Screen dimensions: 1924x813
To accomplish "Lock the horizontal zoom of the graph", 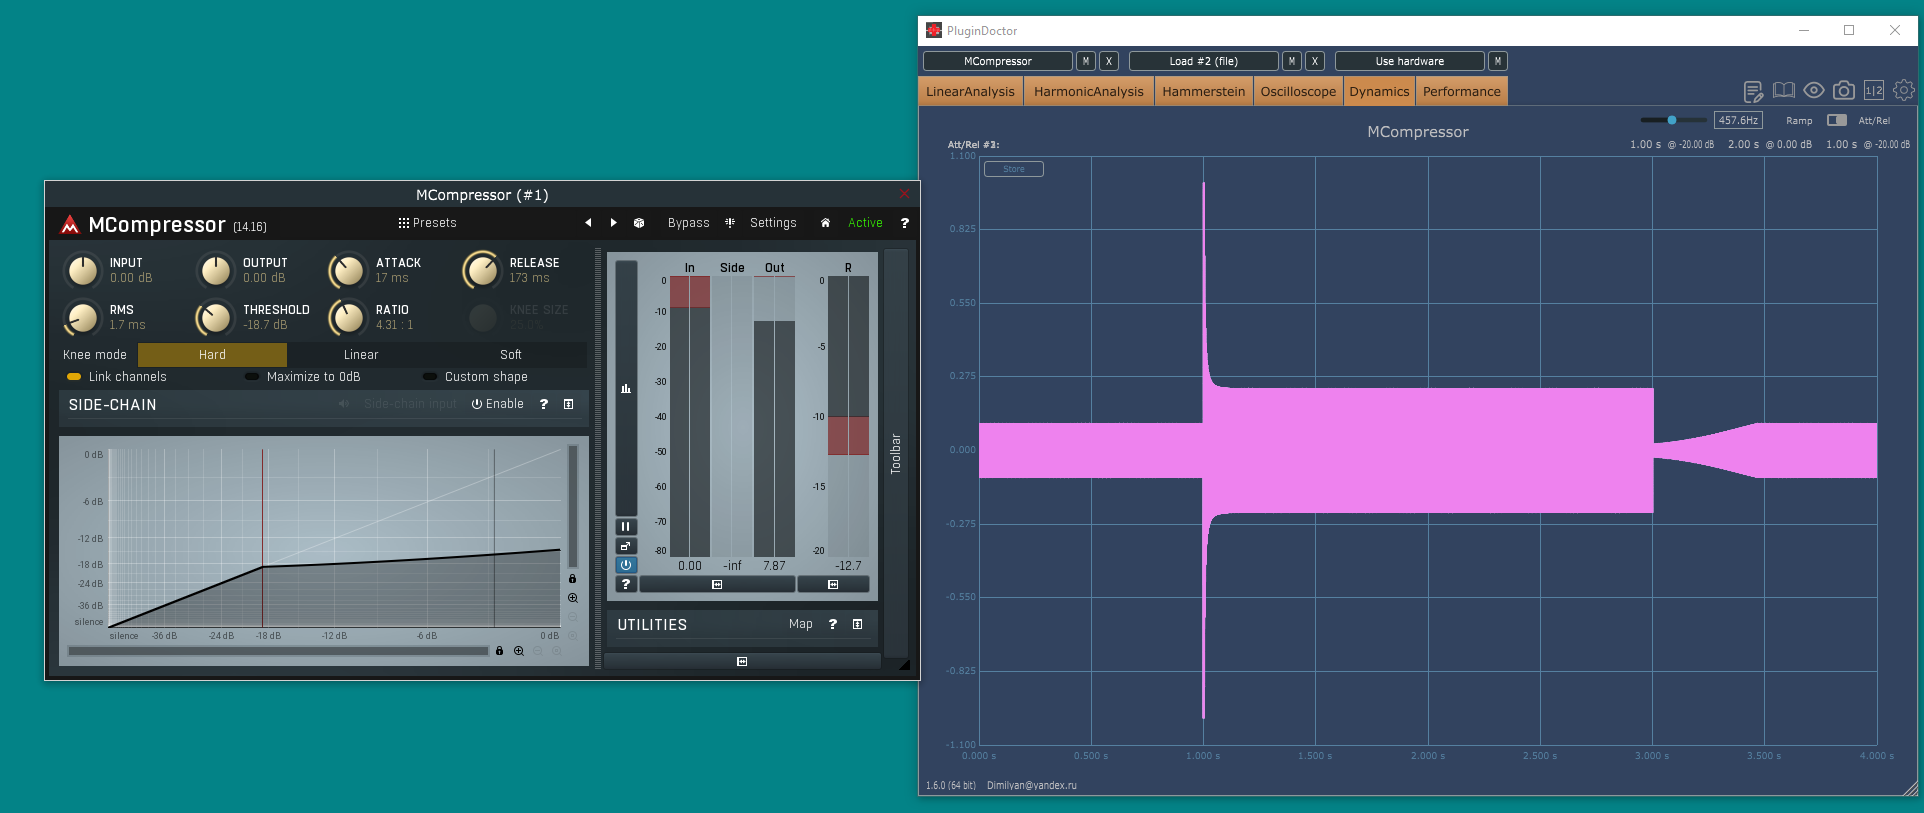I will click(x=499, y=651).
